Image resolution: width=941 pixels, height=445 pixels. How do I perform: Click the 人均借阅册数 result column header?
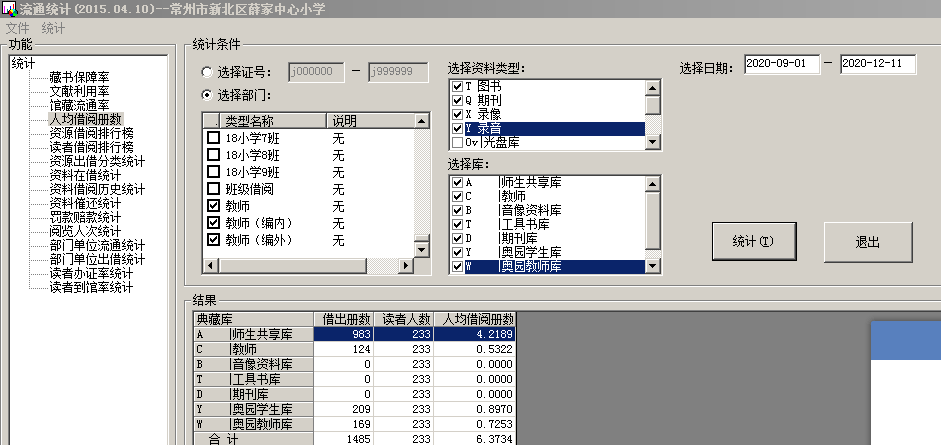click(x=474, y=319)
